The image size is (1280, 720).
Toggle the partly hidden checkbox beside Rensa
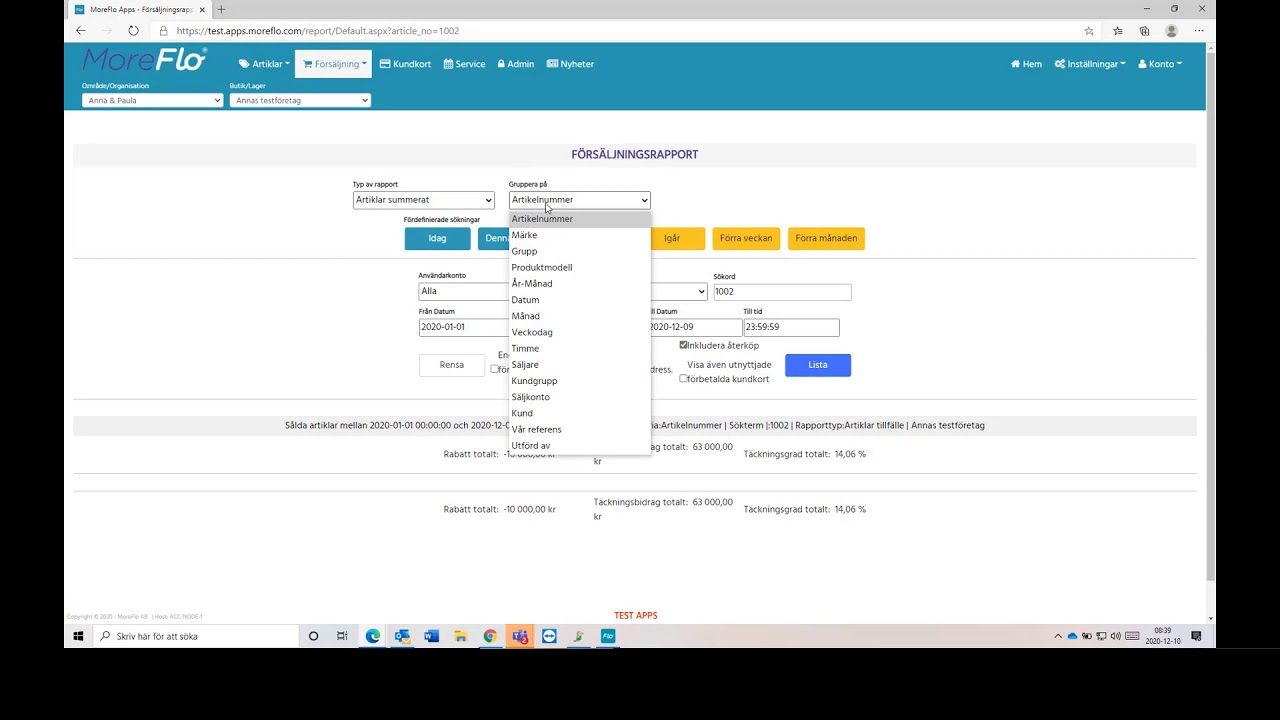pos(494,369)
